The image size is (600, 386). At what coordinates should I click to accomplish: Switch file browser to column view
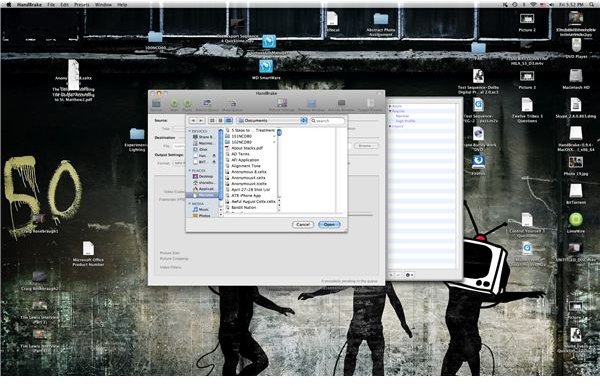point(228,121)
